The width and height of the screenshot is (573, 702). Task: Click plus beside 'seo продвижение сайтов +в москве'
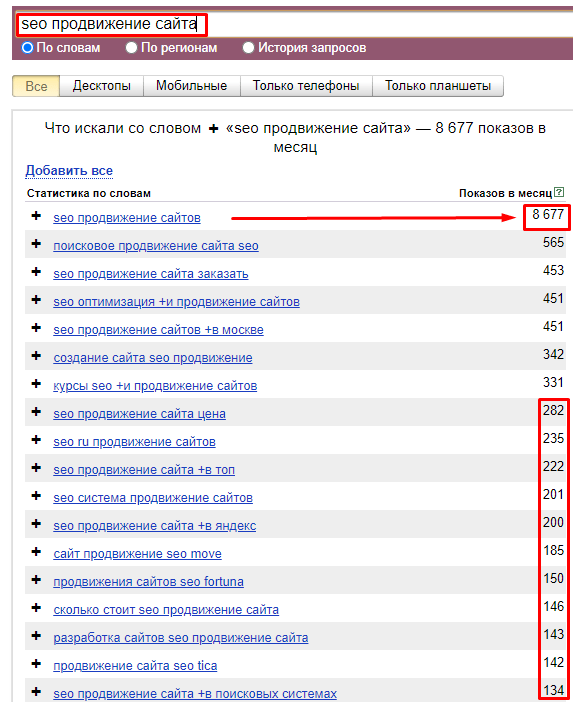36,328
